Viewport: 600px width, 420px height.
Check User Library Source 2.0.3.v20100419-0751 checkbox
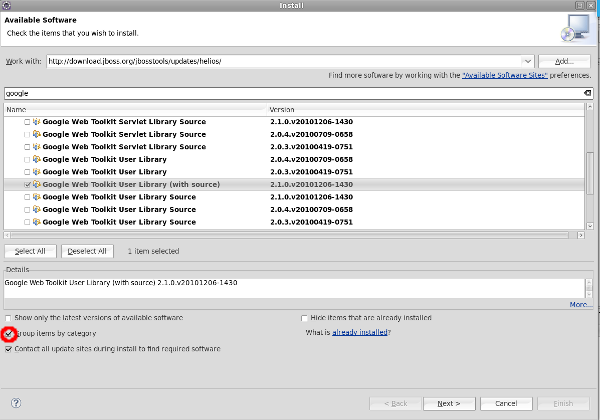pyautogui.click(x=27, y=222)
